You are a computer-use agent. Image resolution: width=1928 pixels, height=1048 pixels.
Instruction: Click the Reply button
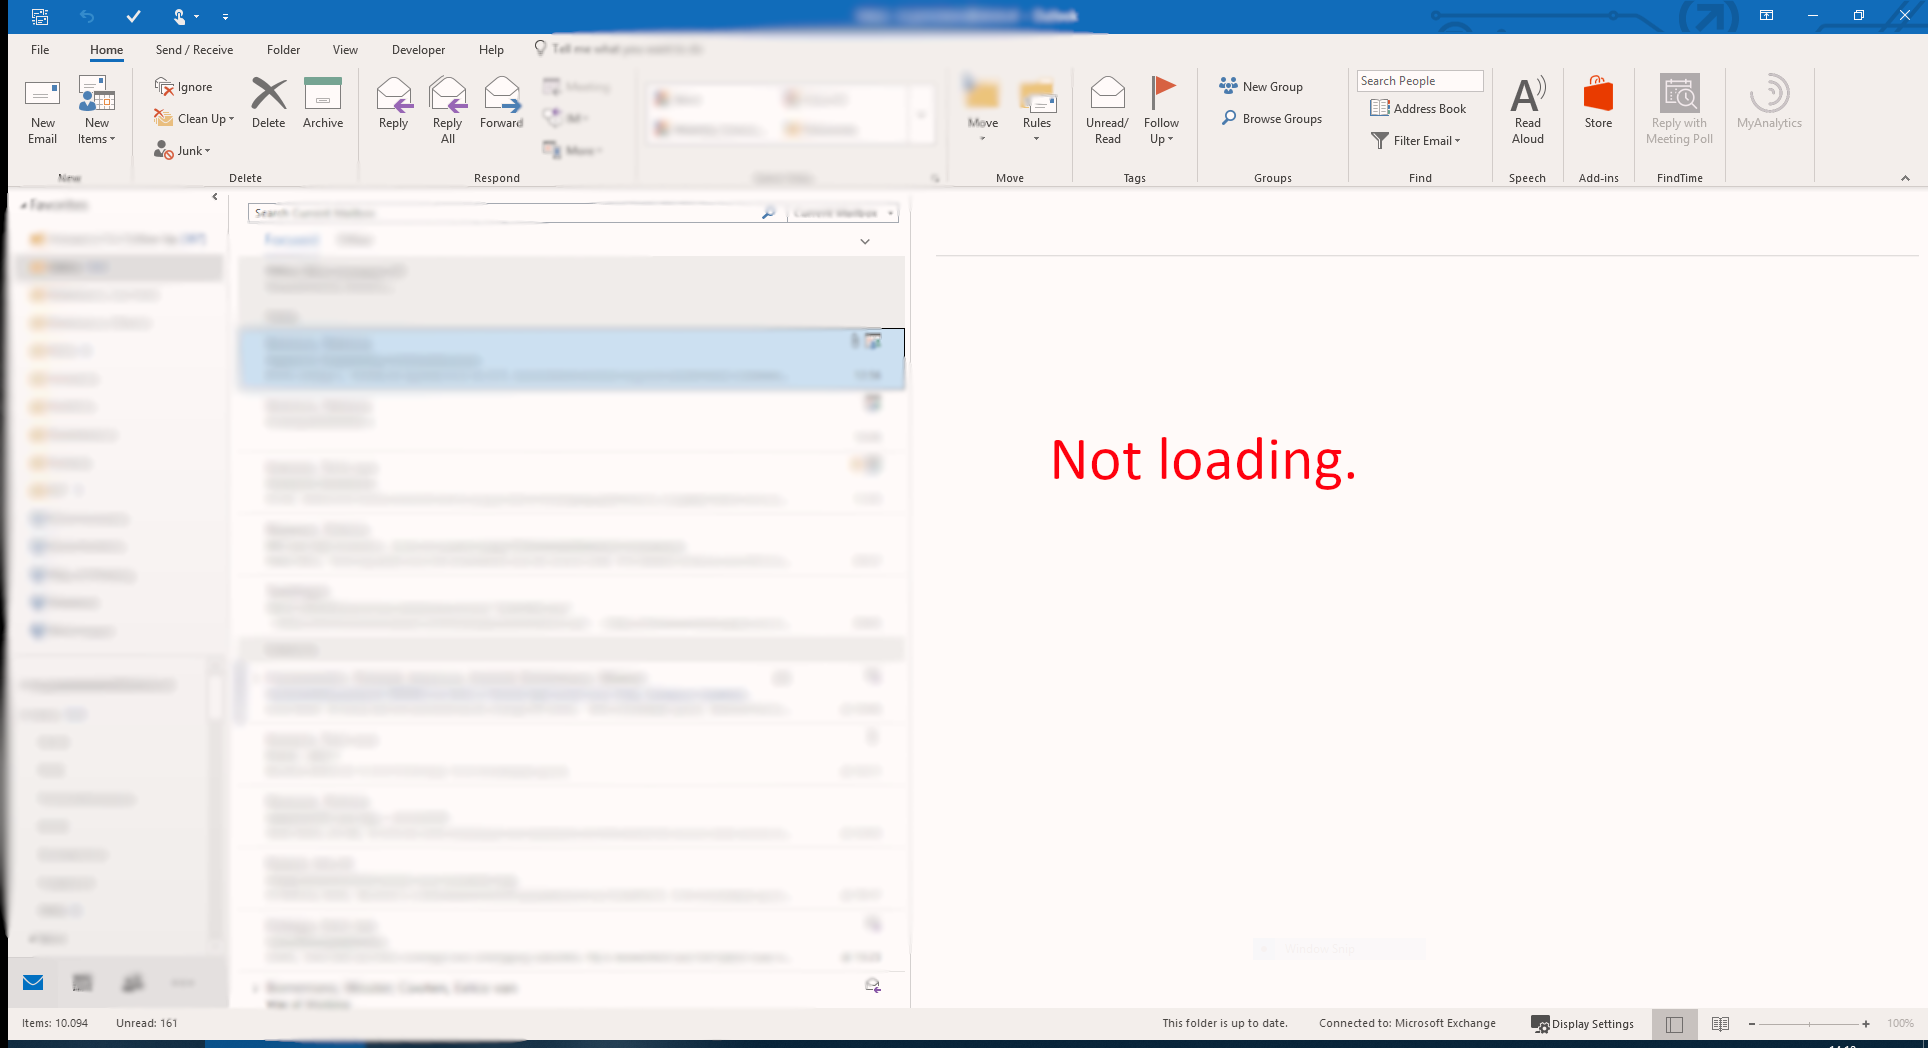tap(394, 103)
